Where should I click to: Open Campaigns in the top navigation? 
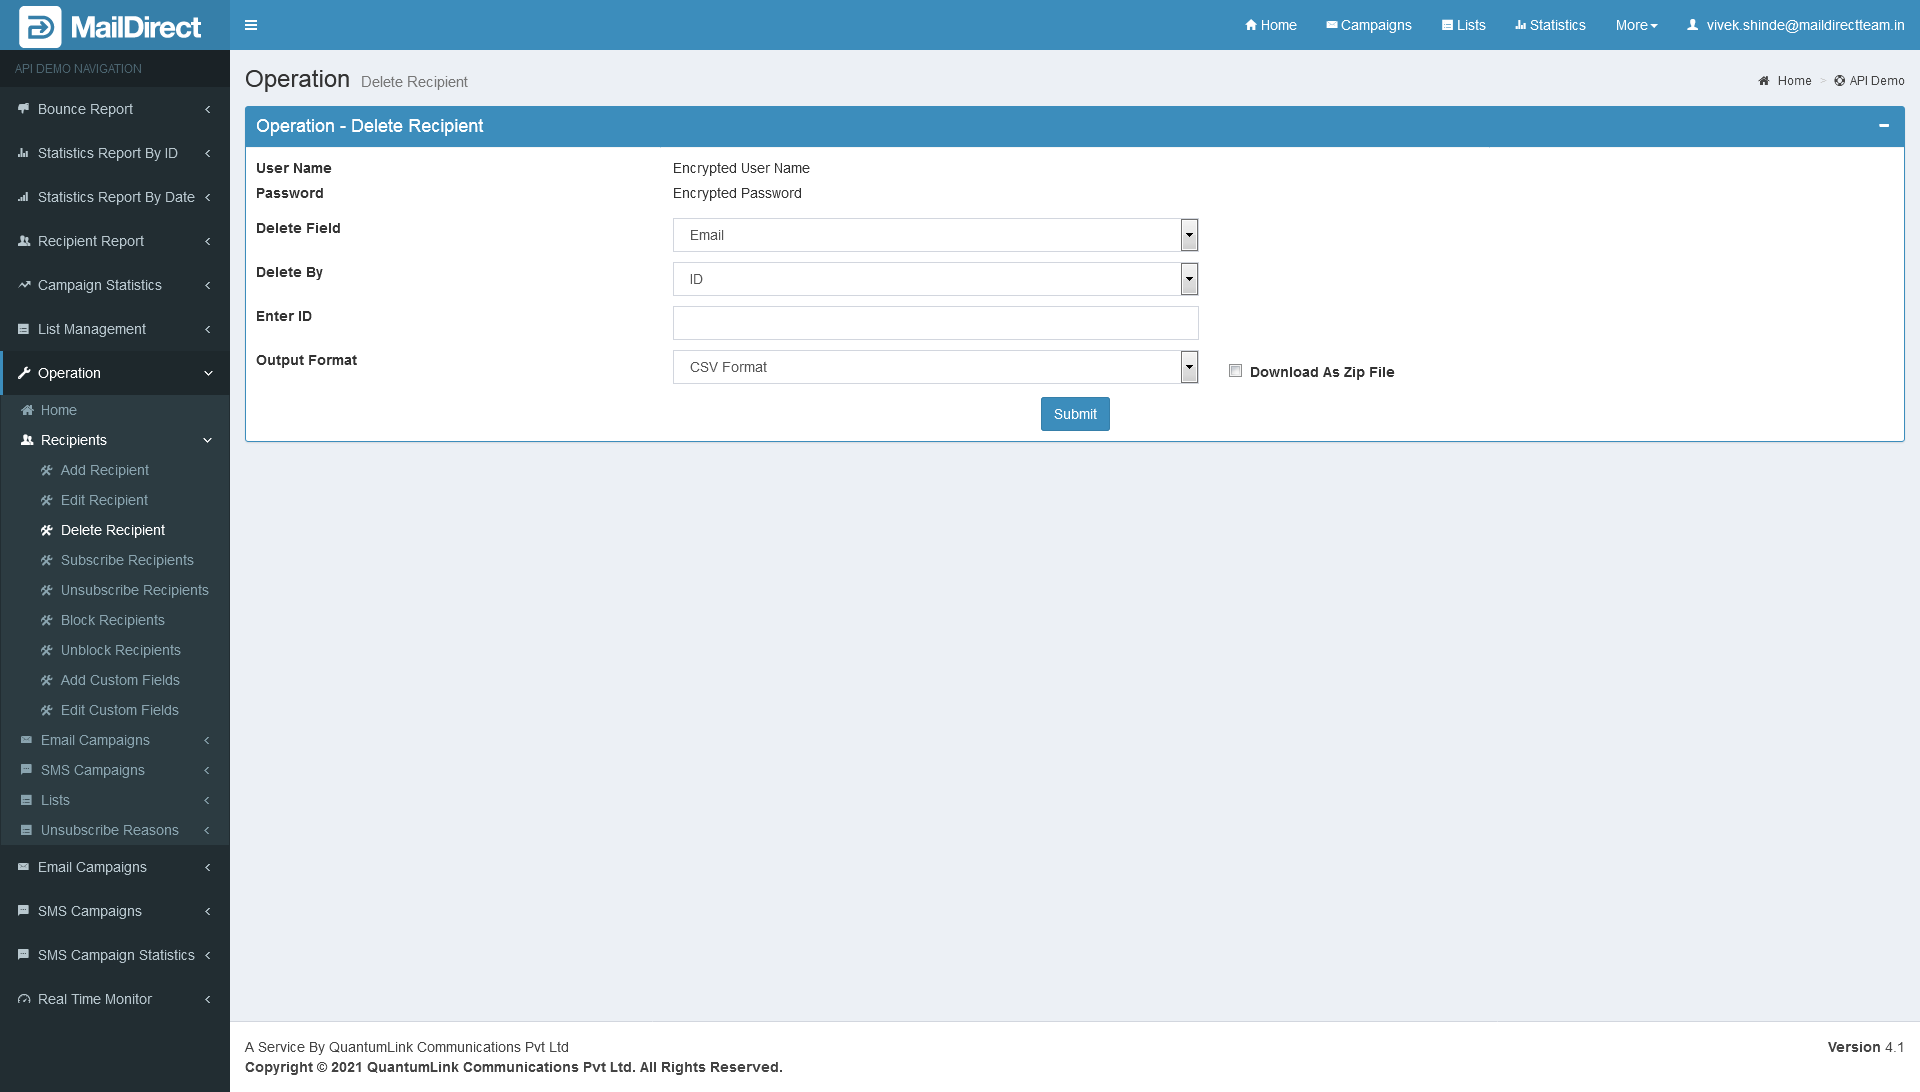click(x=1368, y=25)
